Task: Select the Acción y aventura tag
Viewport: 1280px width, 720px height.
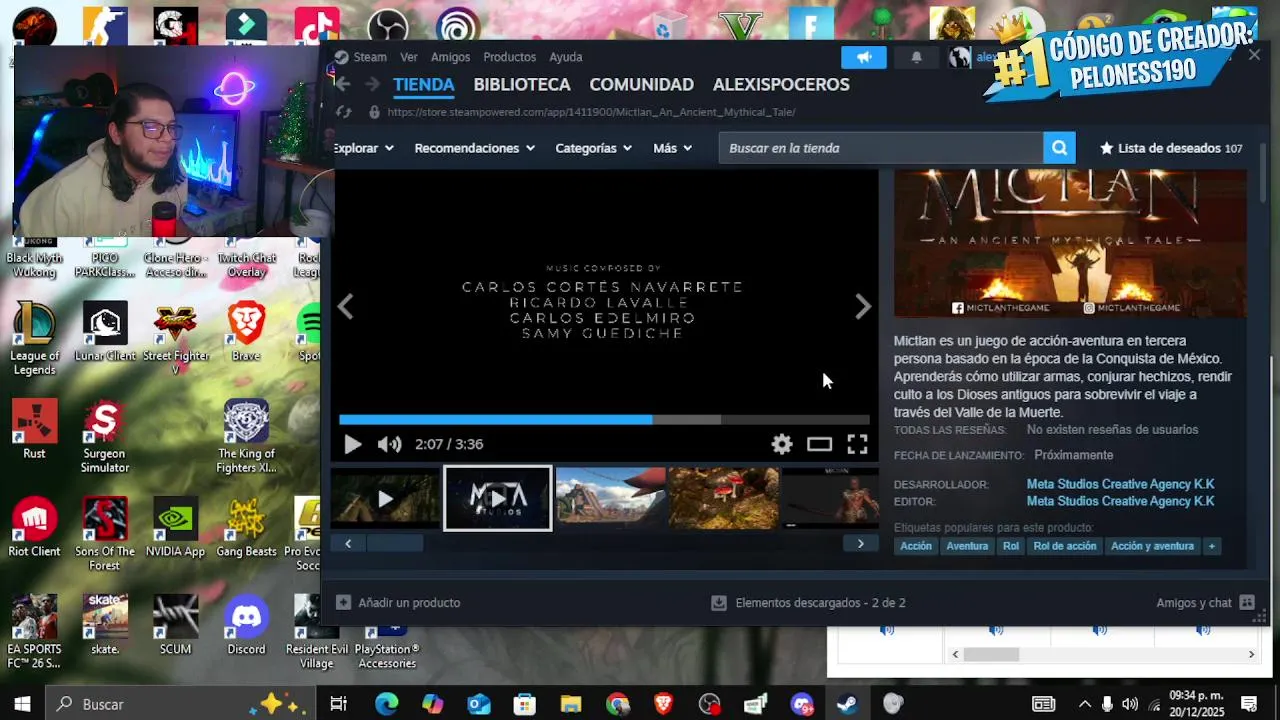Action: tap(1152, 546)
